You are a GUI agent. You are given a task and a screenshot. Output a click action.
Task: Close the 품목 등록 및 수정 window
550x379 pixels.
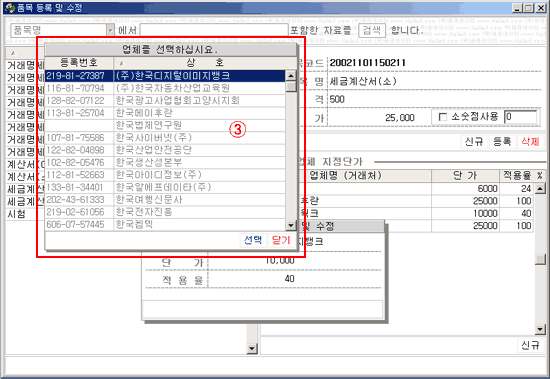(541, 8)
